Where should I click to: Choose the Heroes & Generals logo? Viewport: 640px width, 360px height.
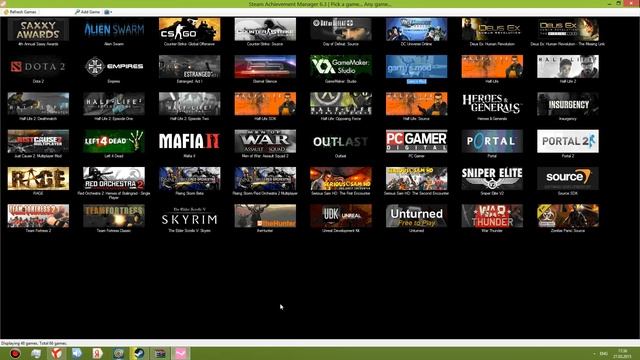click(x=492, y=104)
